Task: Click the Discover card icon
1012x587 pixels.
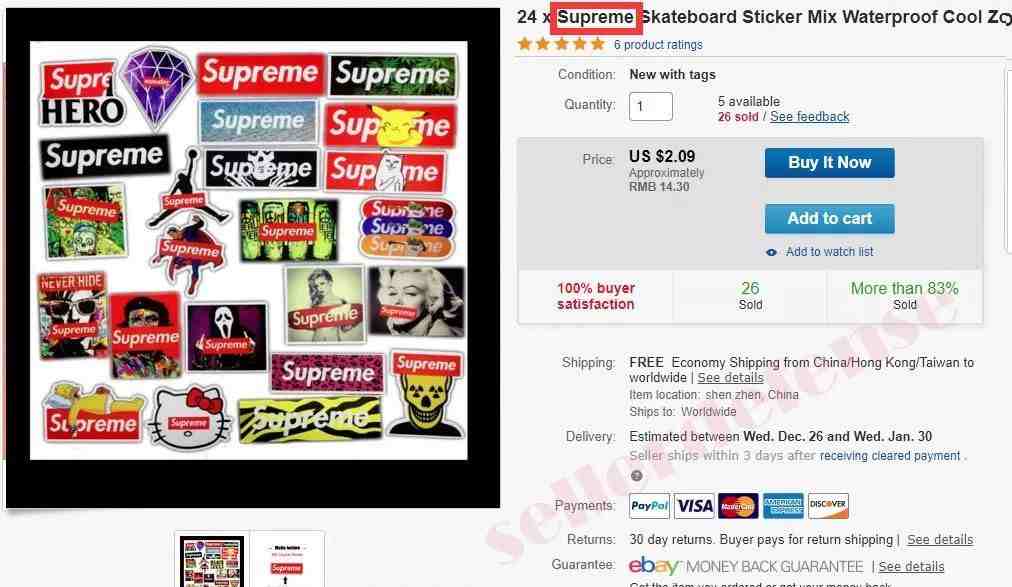Action: 828,506
